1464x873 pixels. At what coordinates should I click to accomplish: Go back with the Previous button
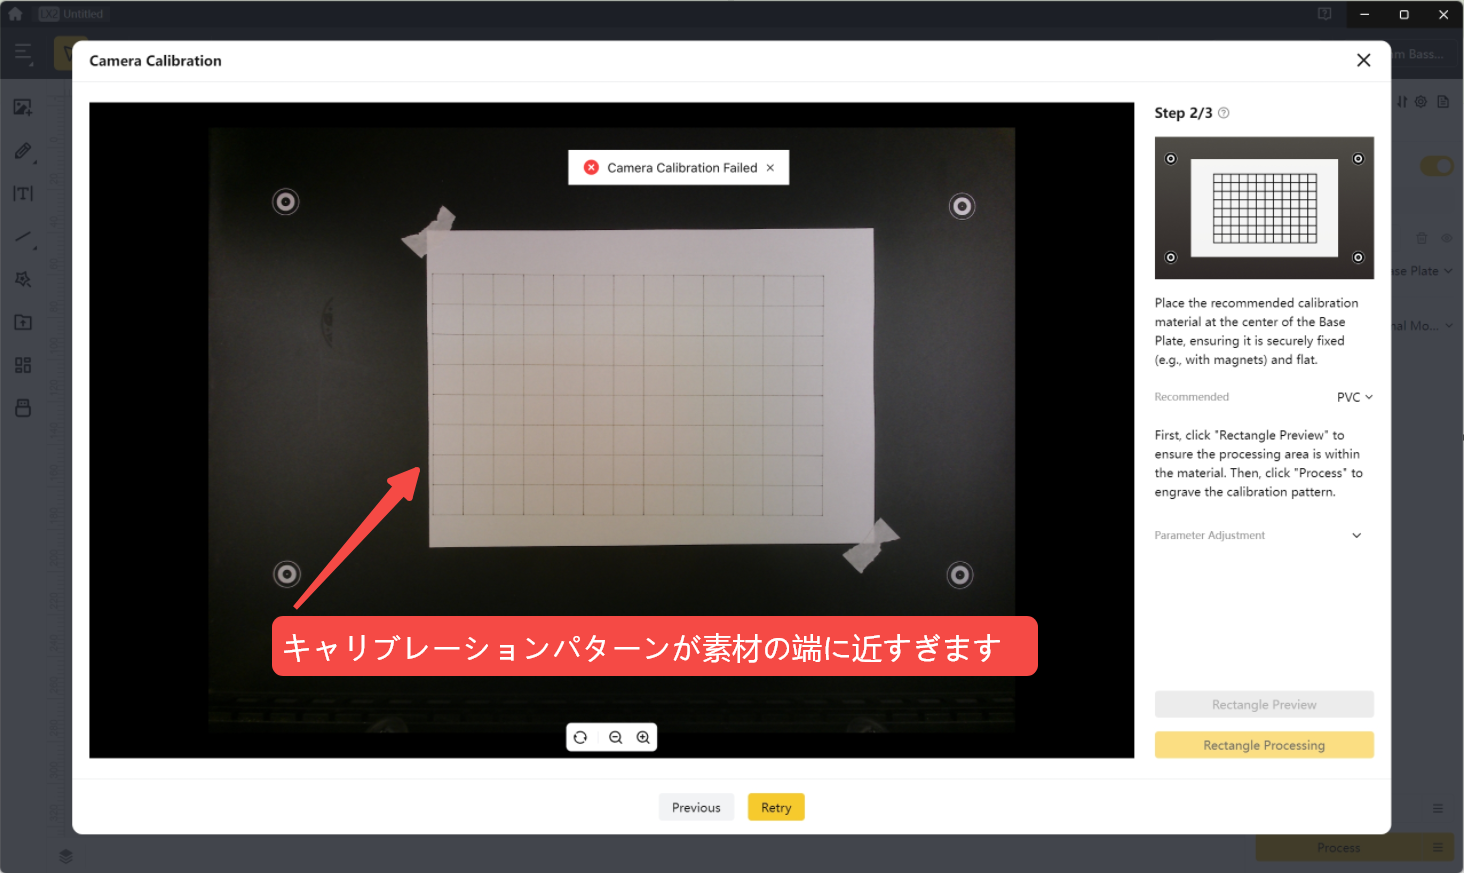(x=696, y=807)
